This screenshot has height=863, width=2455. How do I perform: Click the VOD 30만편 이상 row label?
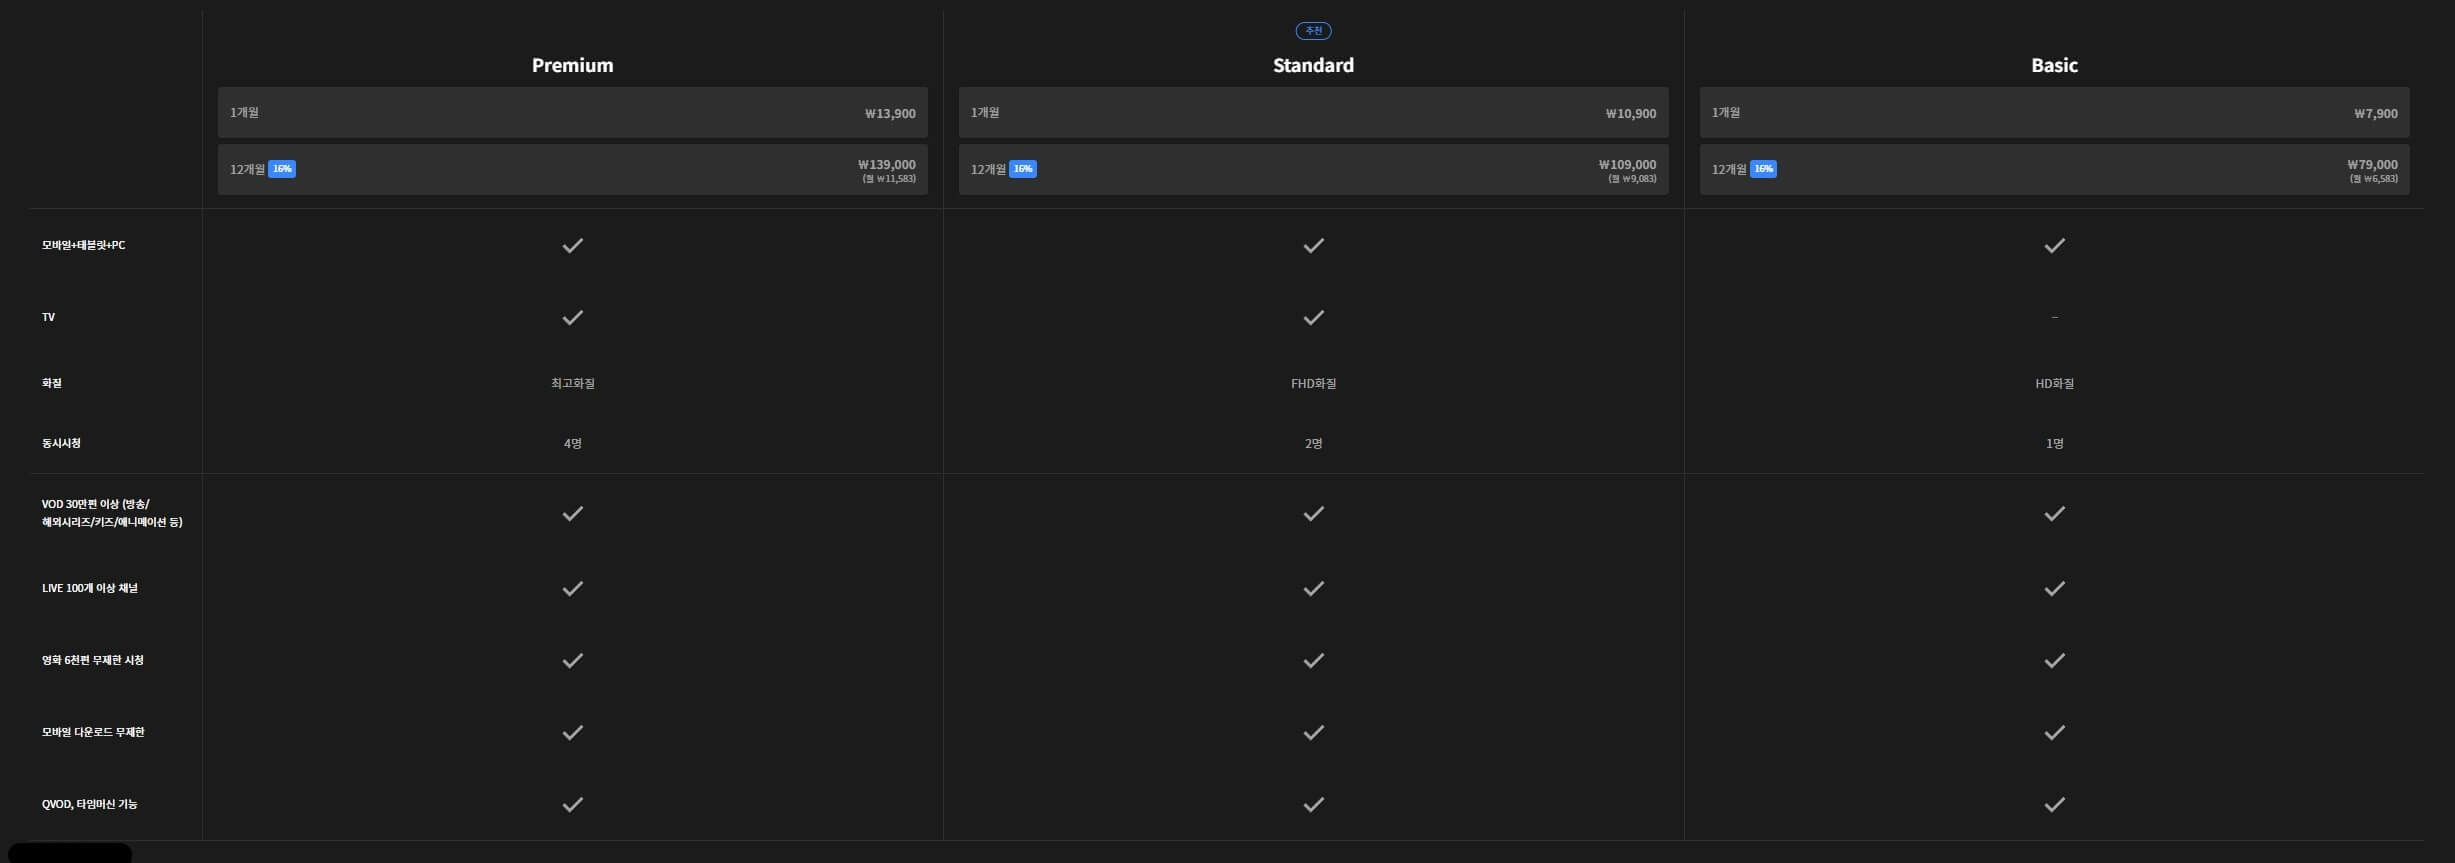112,513
